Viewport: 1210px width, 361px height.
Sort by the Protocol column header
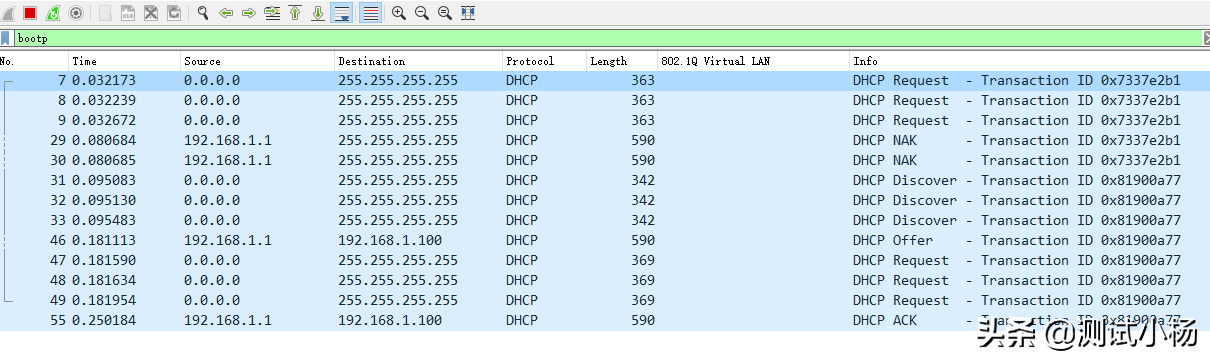545,61
